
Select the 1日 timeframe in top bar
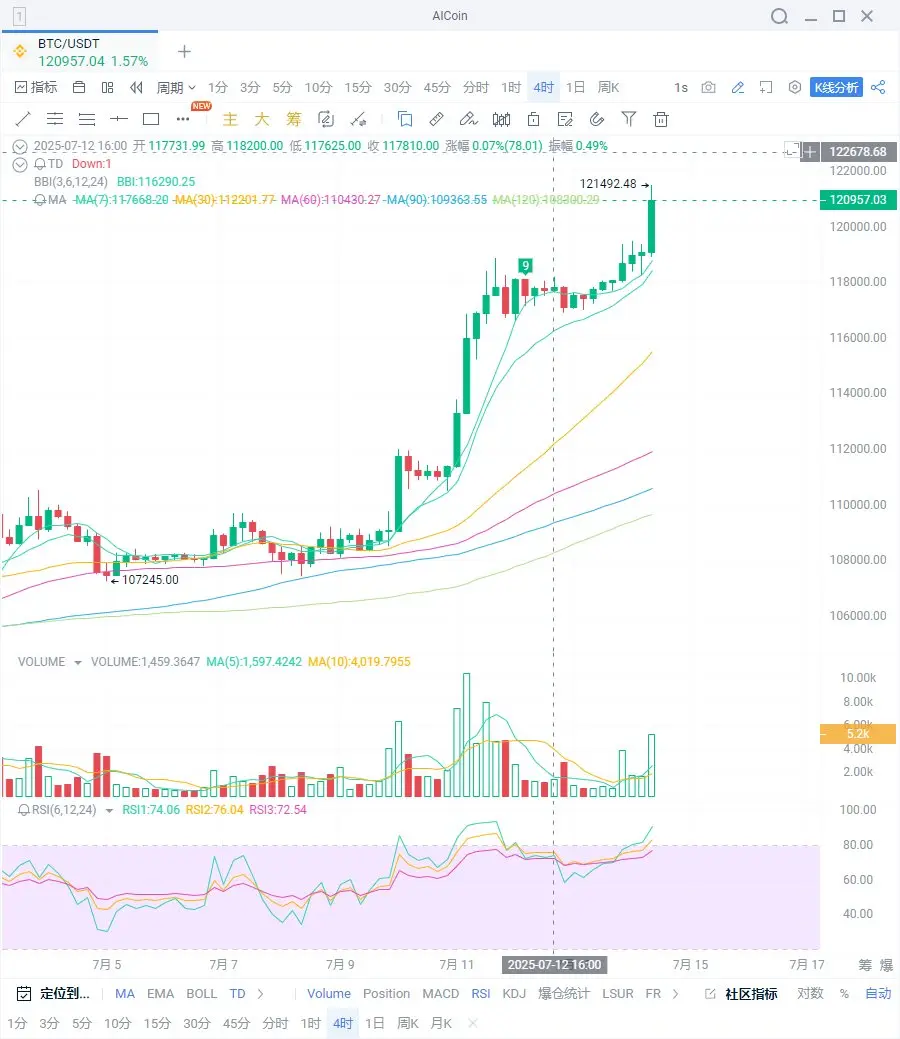(x=575, y=87)
